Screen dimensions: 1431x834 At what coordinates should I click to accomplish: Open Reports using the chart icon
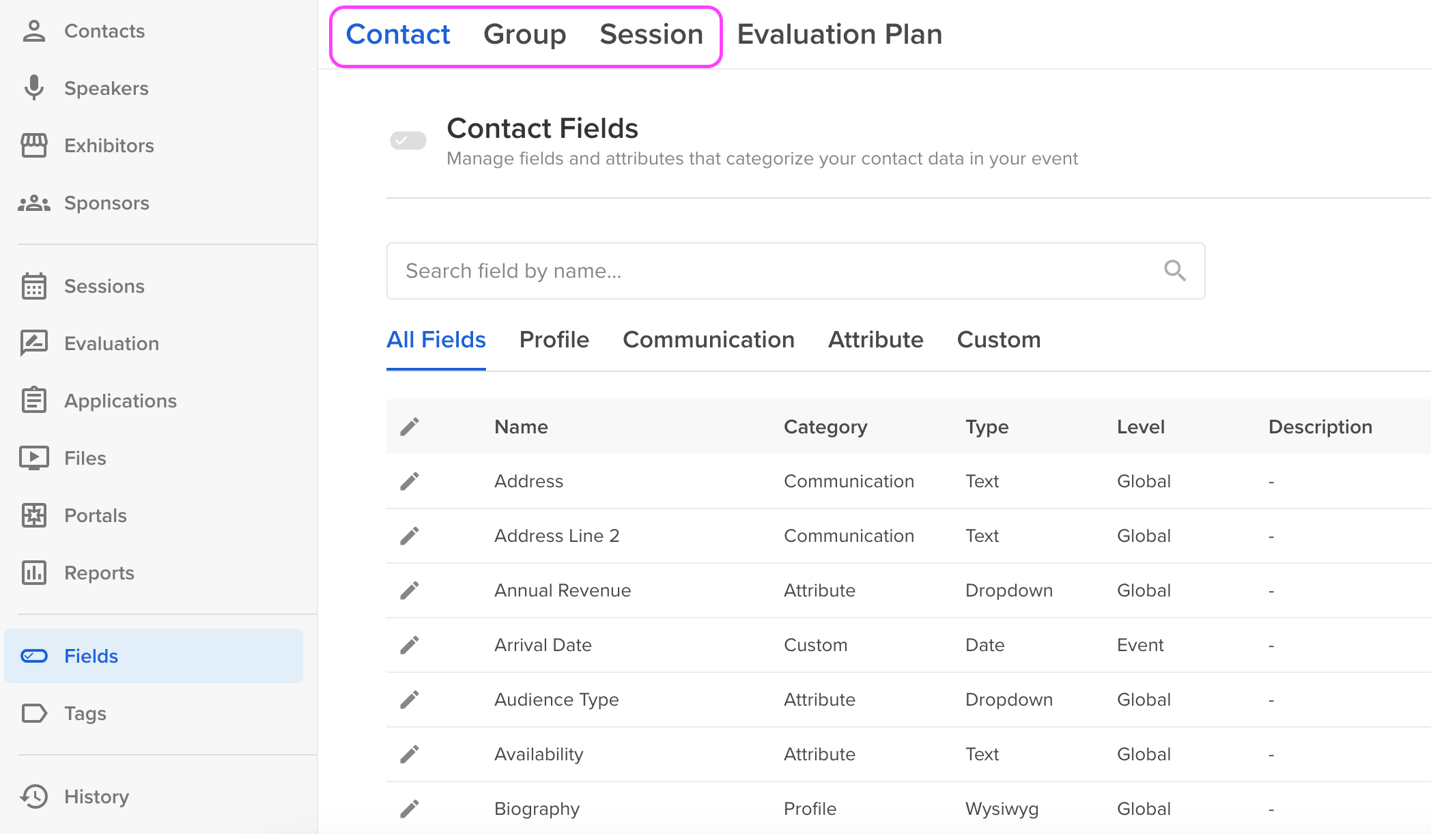(34, 573)
